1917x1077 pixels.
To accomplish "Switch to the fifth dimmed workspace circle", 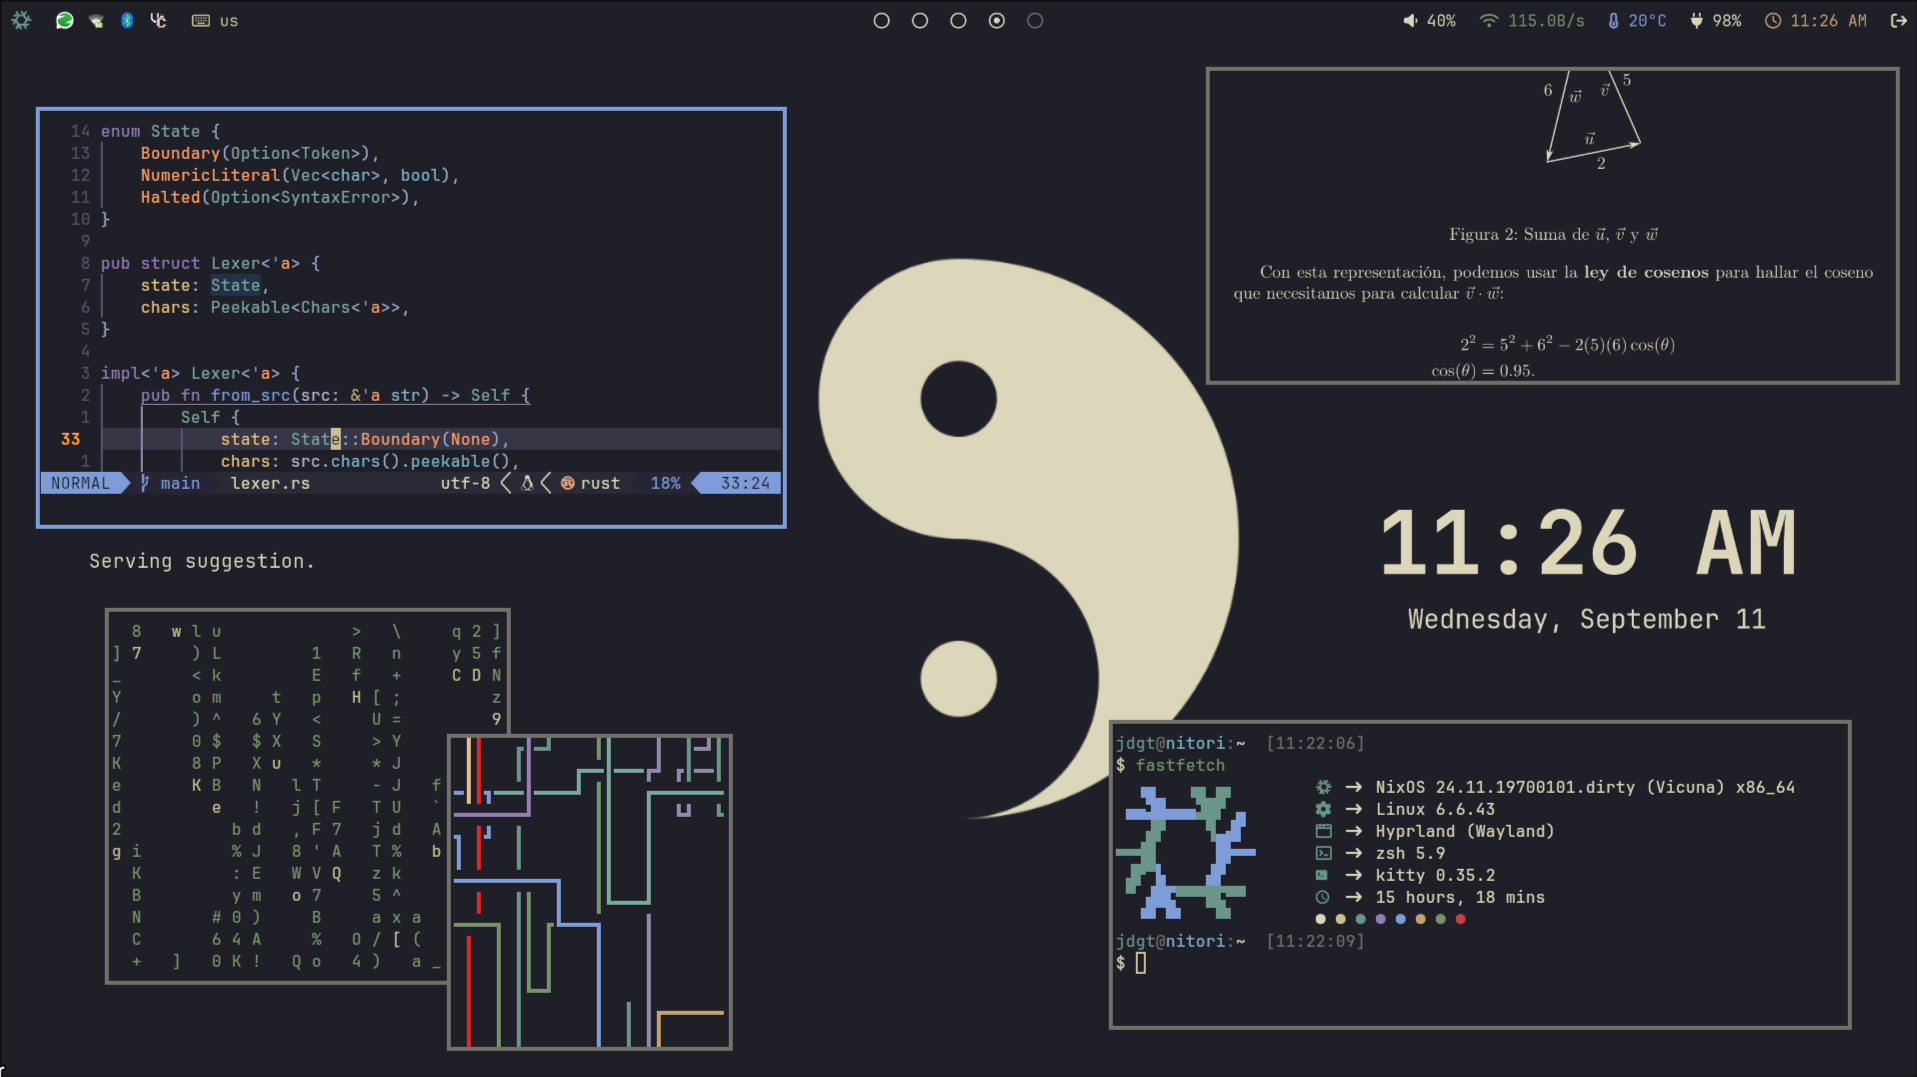I will (x=1035, y=20).
